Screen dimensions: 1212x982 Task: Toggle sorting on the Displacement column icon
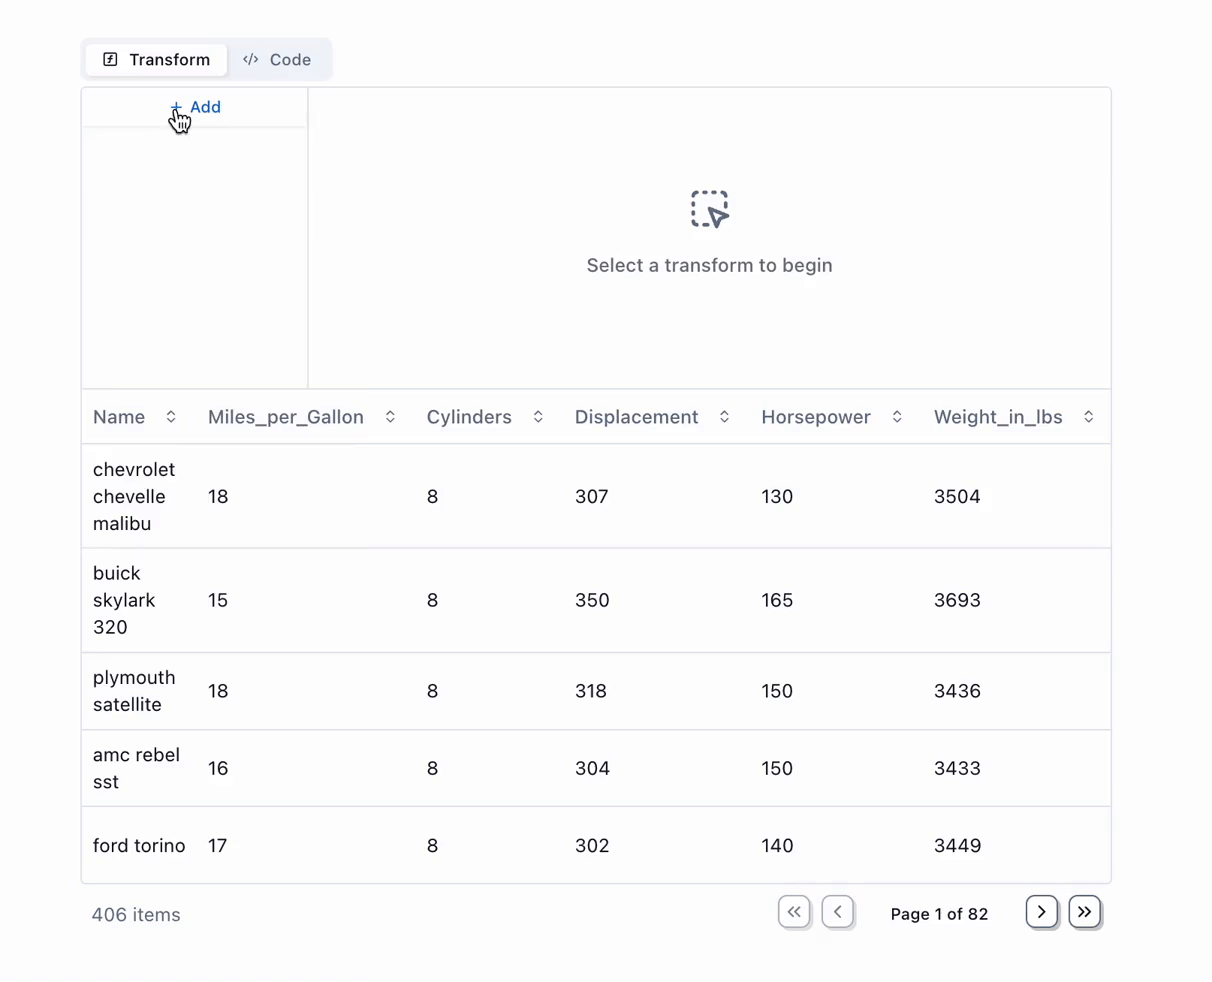click(724, 417)
